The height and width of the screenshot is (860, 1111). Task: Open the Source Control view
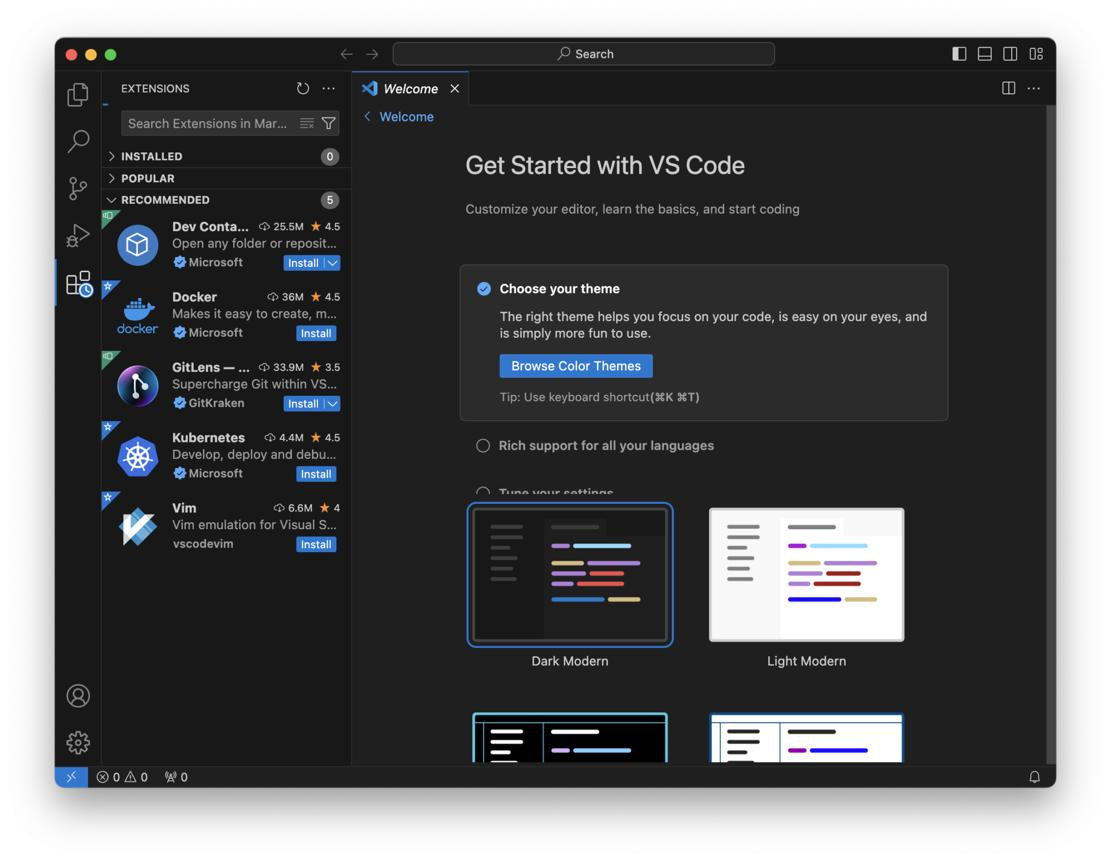[x=78, y=188]
